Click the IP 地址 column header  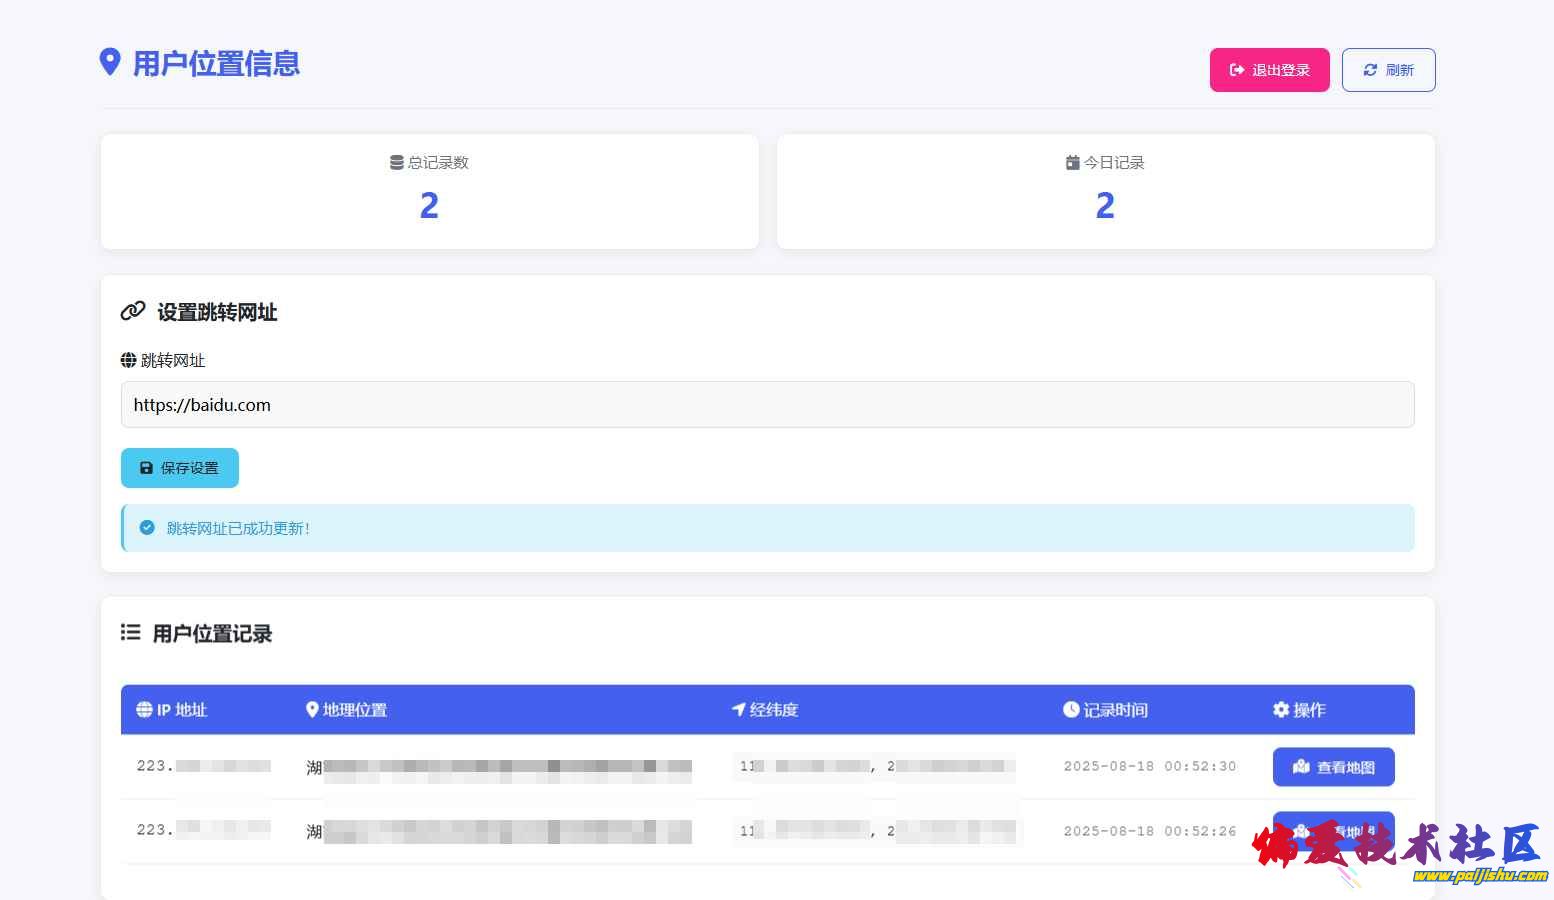(x=172, y=710)
